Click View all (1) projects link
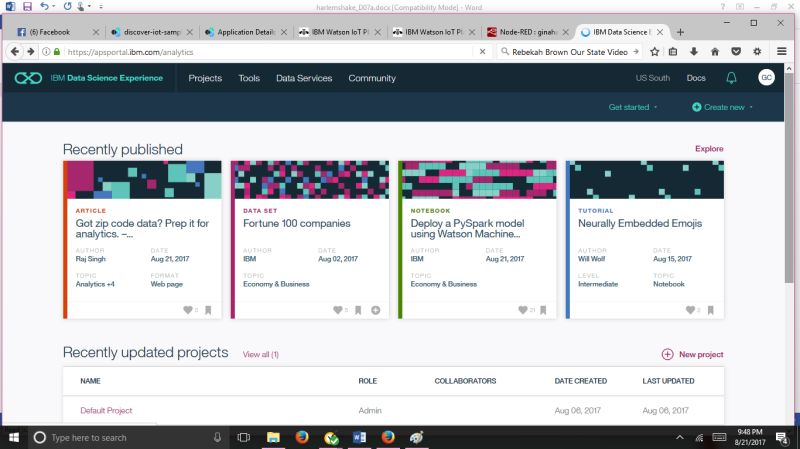The height and width of the screenshot is (449, 800). click(261, 354)
